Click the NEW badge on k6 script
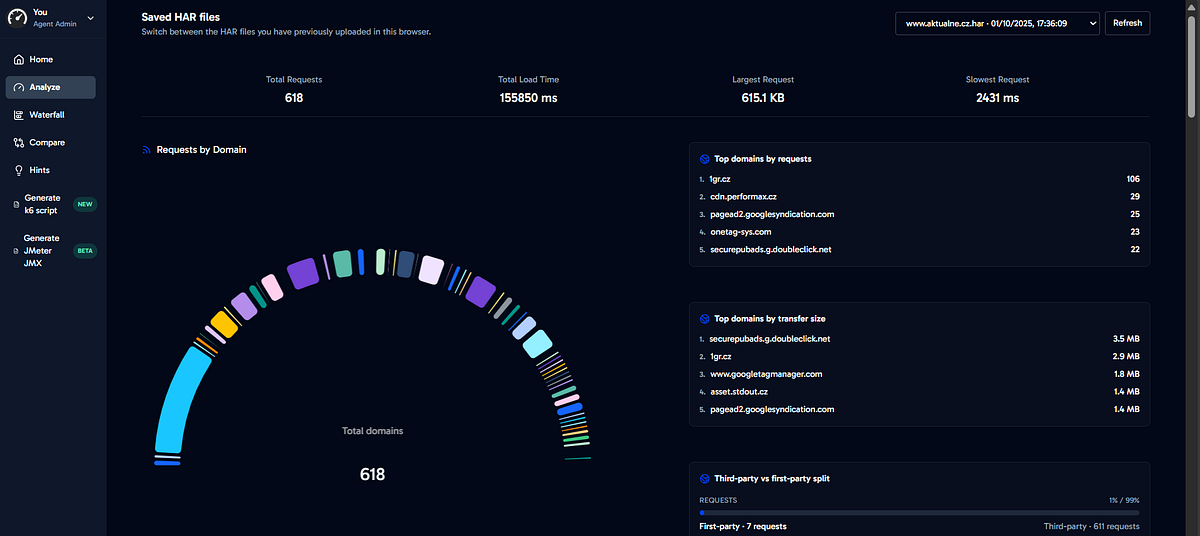Viewport: 1200px width, 536px height. point(85,204)
